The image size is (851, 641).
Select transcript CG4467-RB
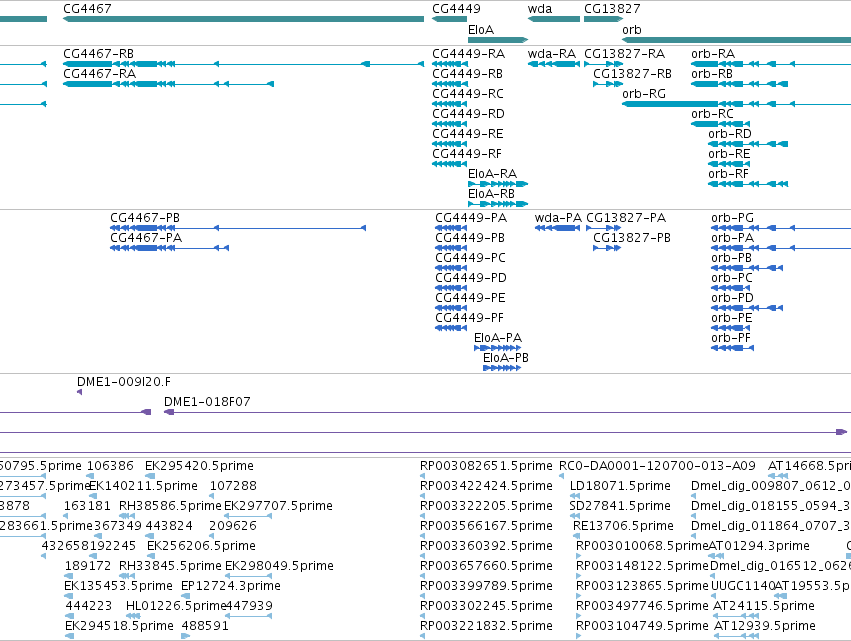pos(243,64)
